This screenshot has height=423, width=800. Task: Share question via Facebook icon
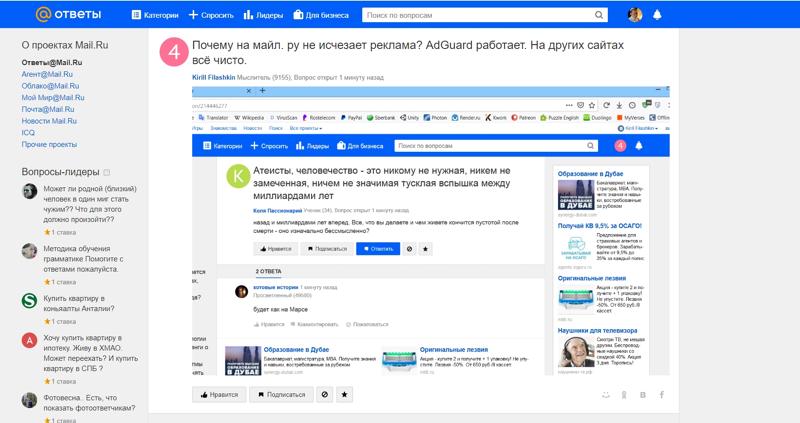pyautogui.click(x=661, y=395)
